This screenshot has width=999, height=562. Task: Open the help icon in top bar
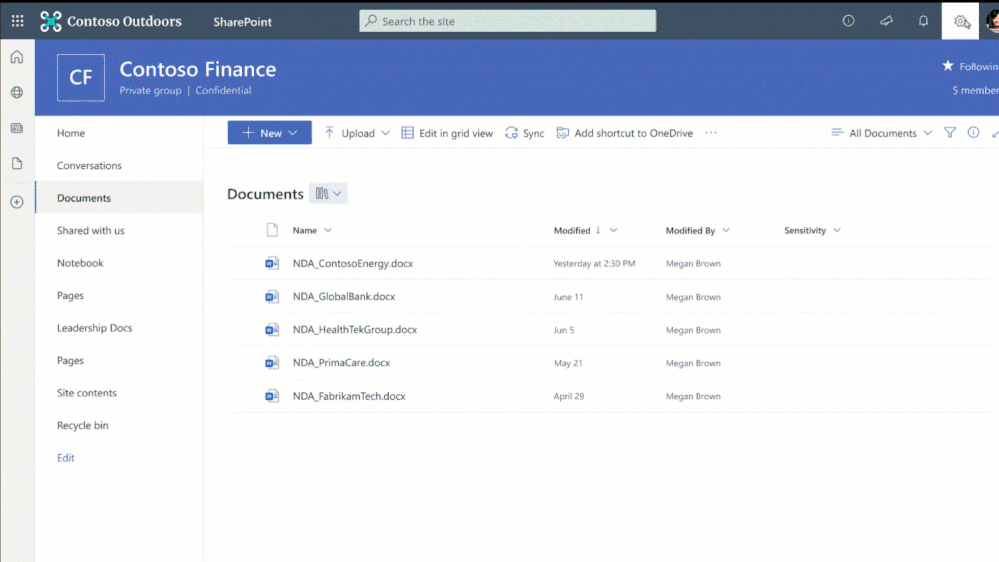click(848, 21)
